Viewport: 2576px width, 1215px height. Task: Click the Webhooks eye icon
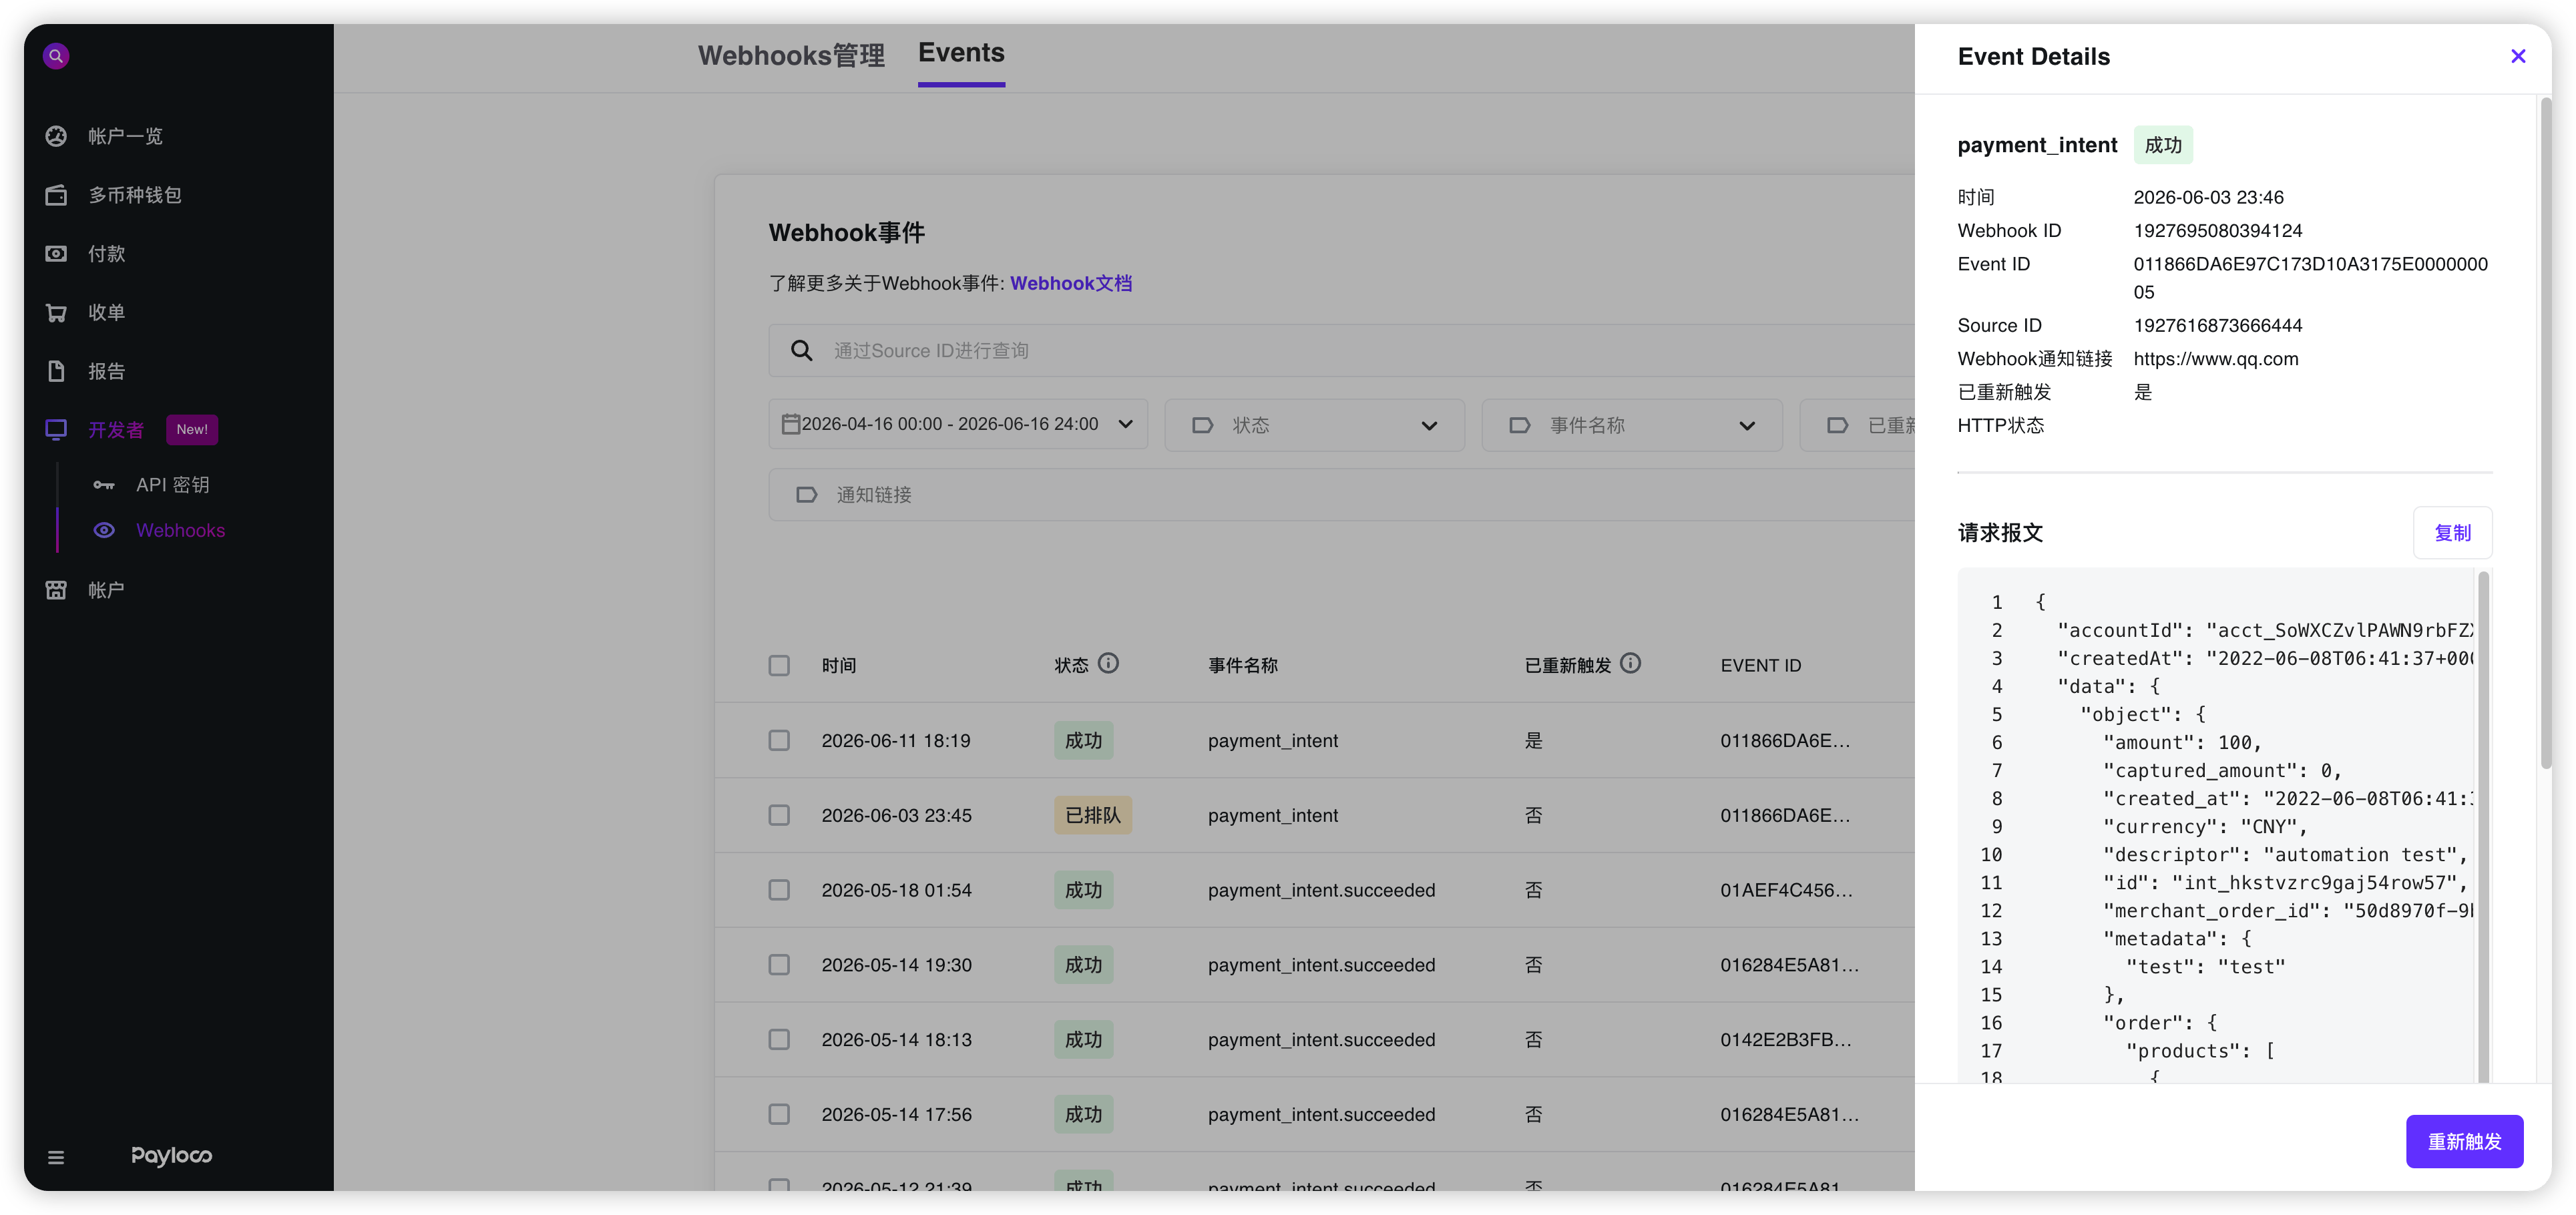click(104, 530)
